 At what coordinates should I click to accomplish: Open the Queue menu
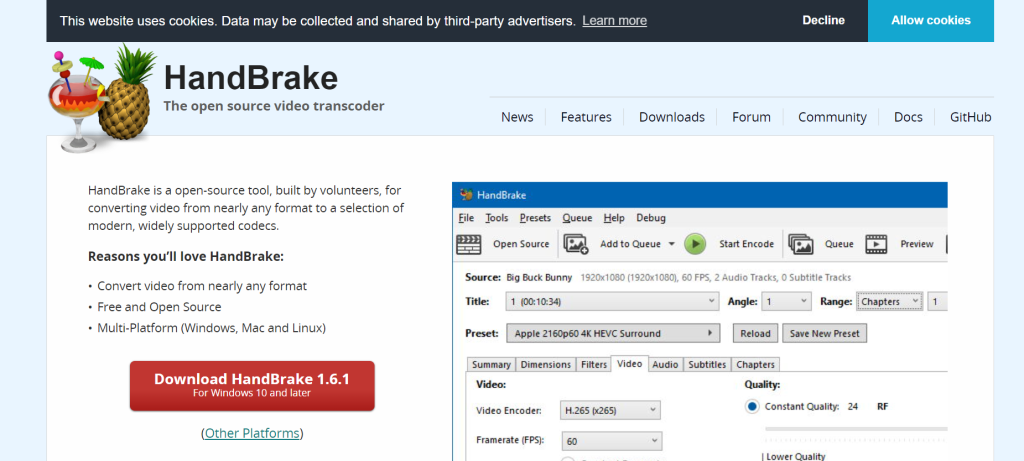[x=577, y=218]
